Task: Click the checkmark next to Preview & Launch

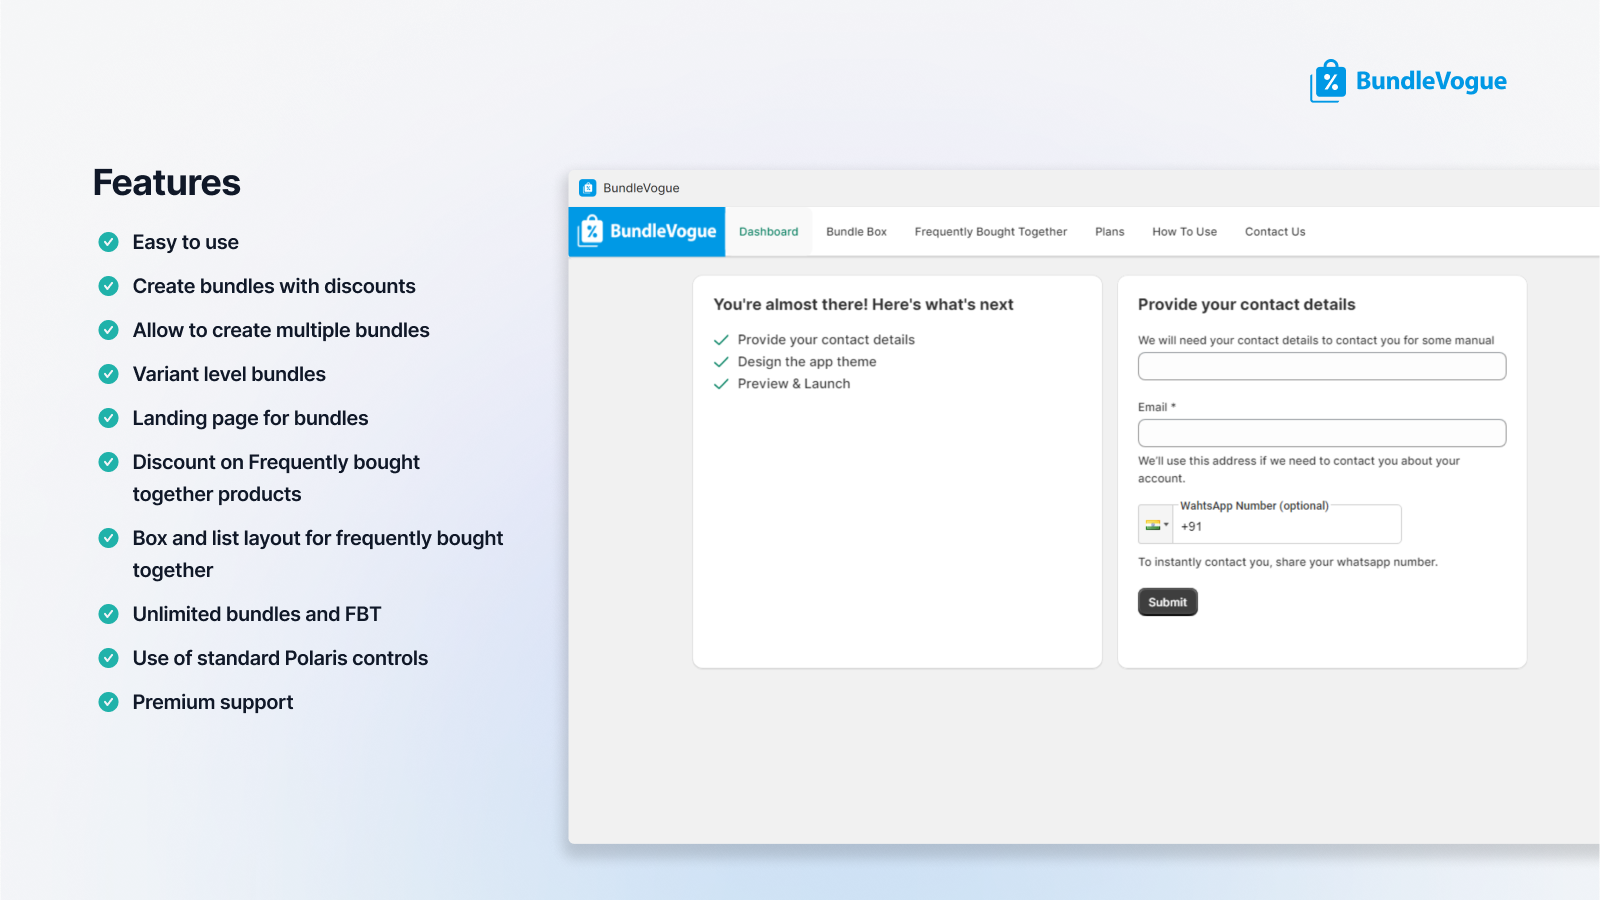Action: coord(721,384)
